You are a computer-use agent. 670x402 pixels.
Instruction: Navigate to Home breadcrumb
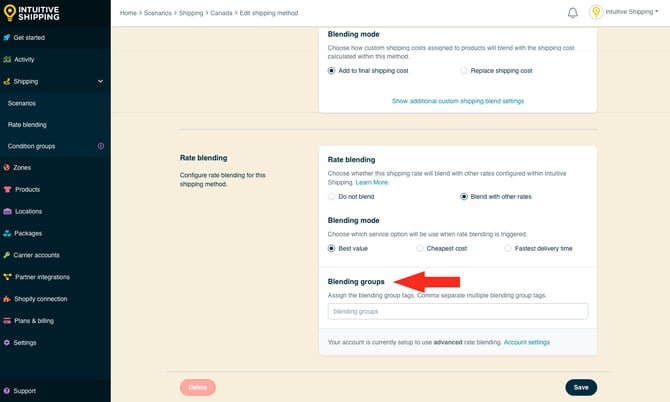pos(128,13)
